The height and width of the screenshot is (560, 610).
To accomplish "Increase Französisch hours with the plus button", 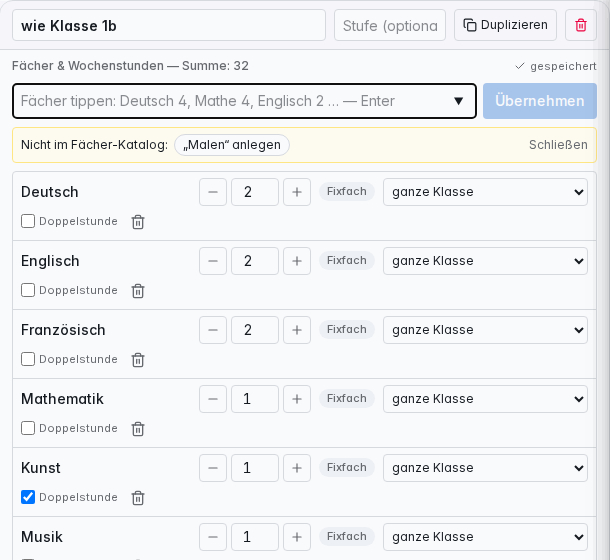I will coord(297,330).
